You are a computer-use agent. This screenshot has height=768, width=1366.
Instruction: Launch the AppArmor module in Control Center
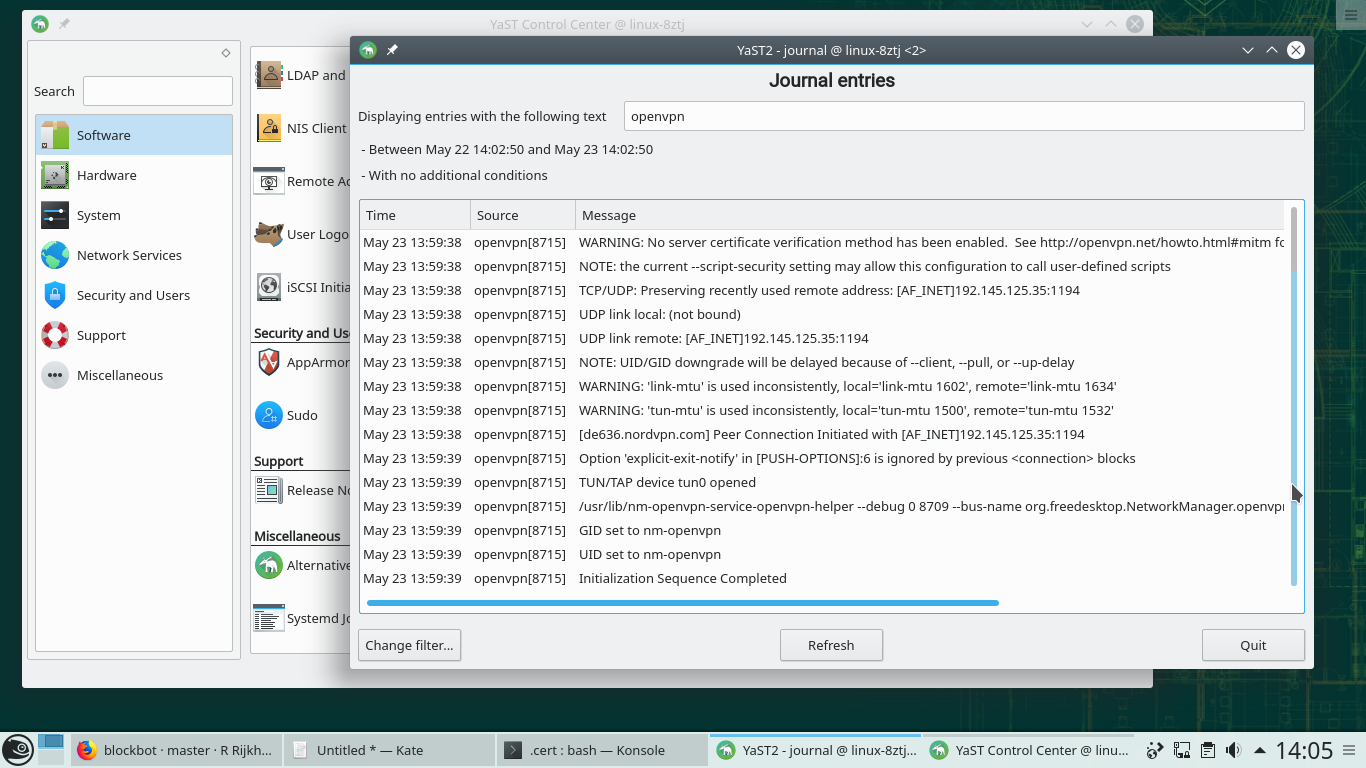pos(269,362)
